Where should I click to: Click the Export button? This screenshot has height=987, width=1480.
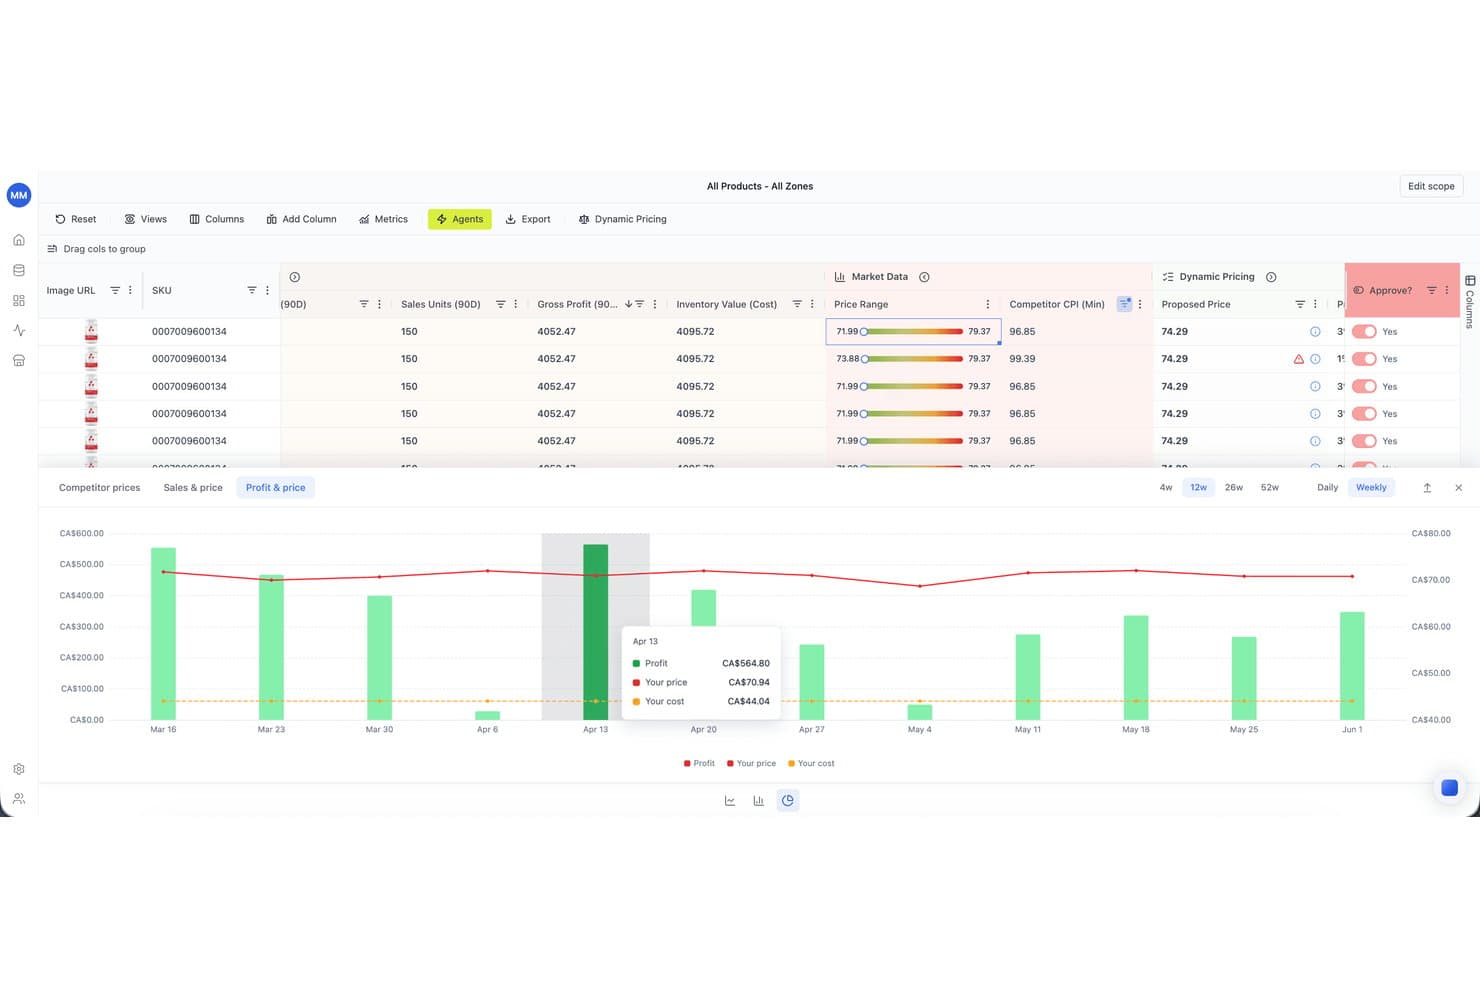528,219
